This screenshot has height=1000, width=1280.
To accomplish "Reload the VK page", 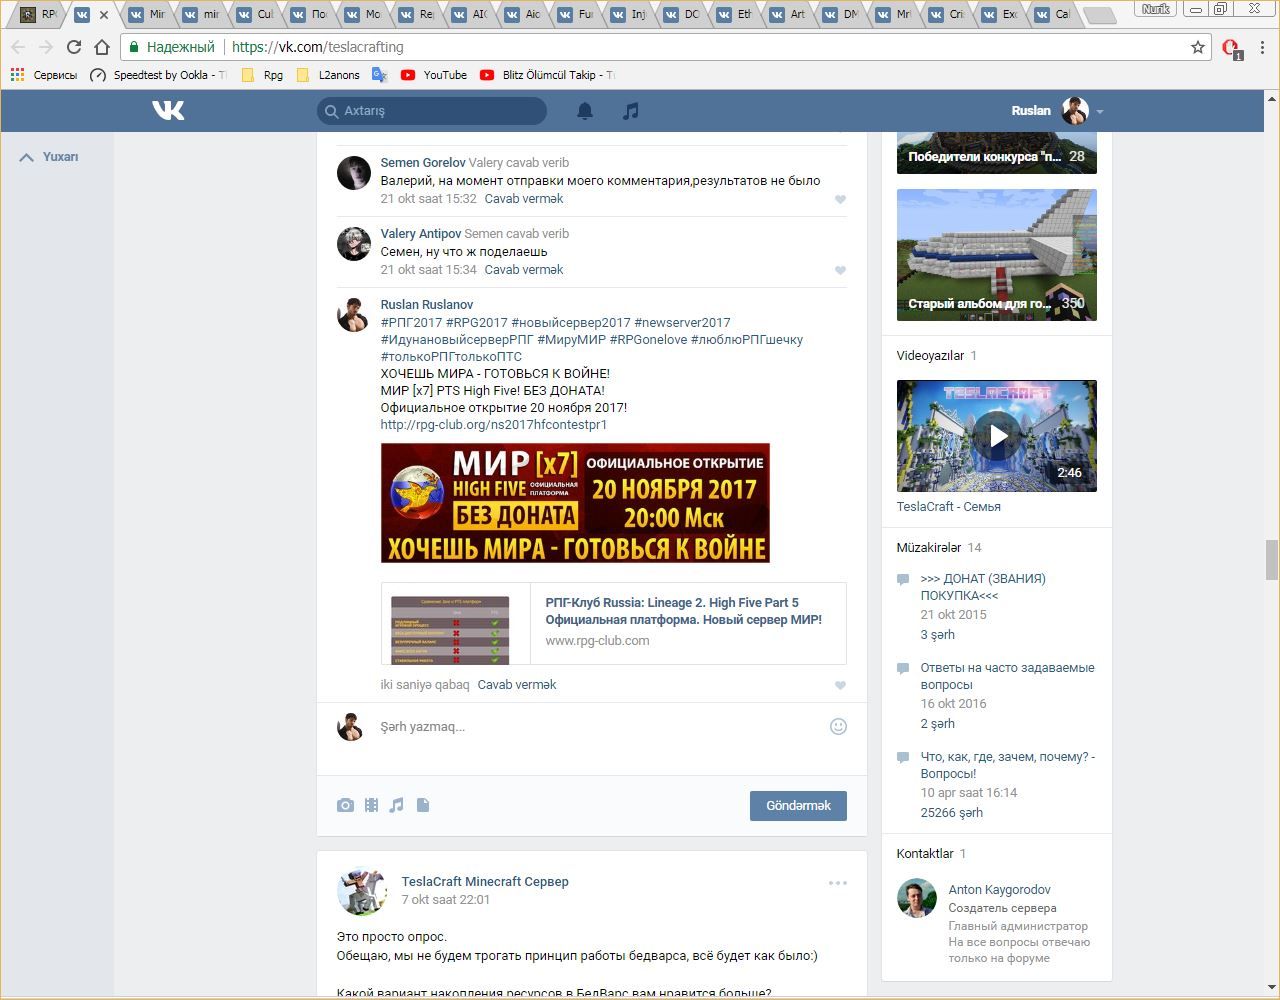I will tap(73, 47).
